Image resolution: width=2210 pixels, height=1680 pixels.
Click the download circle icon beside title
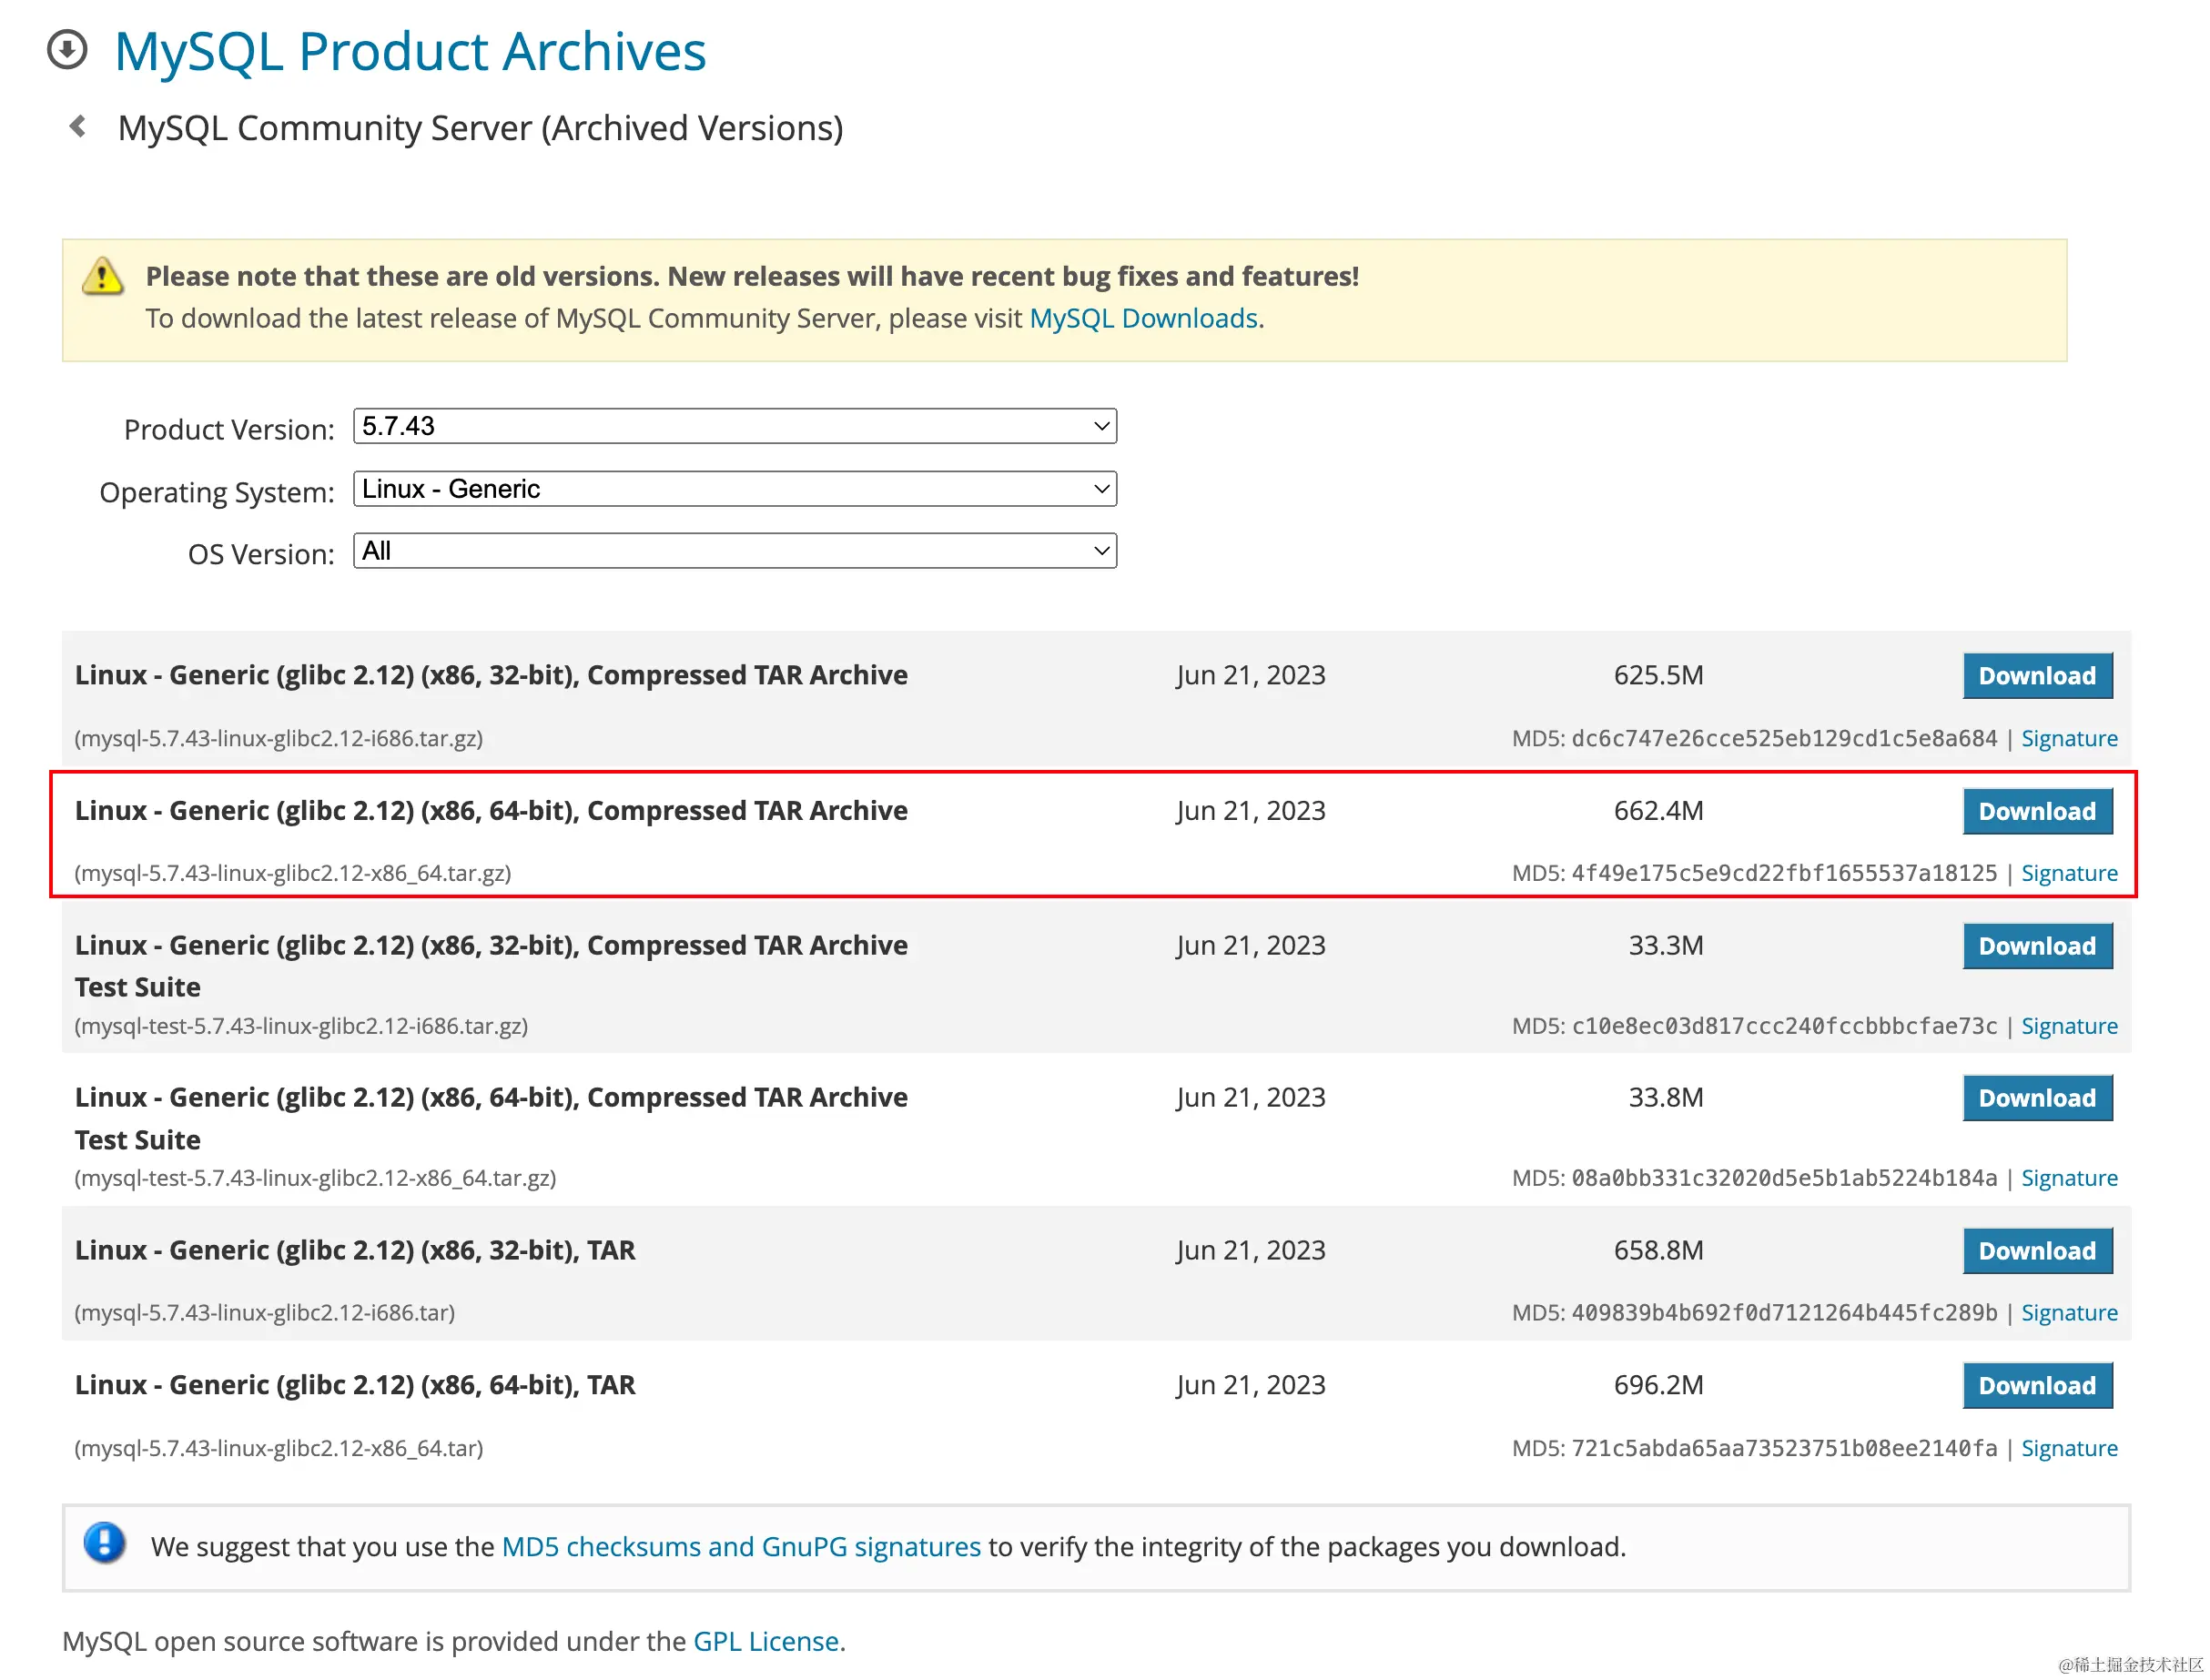(x=67, y=49)
